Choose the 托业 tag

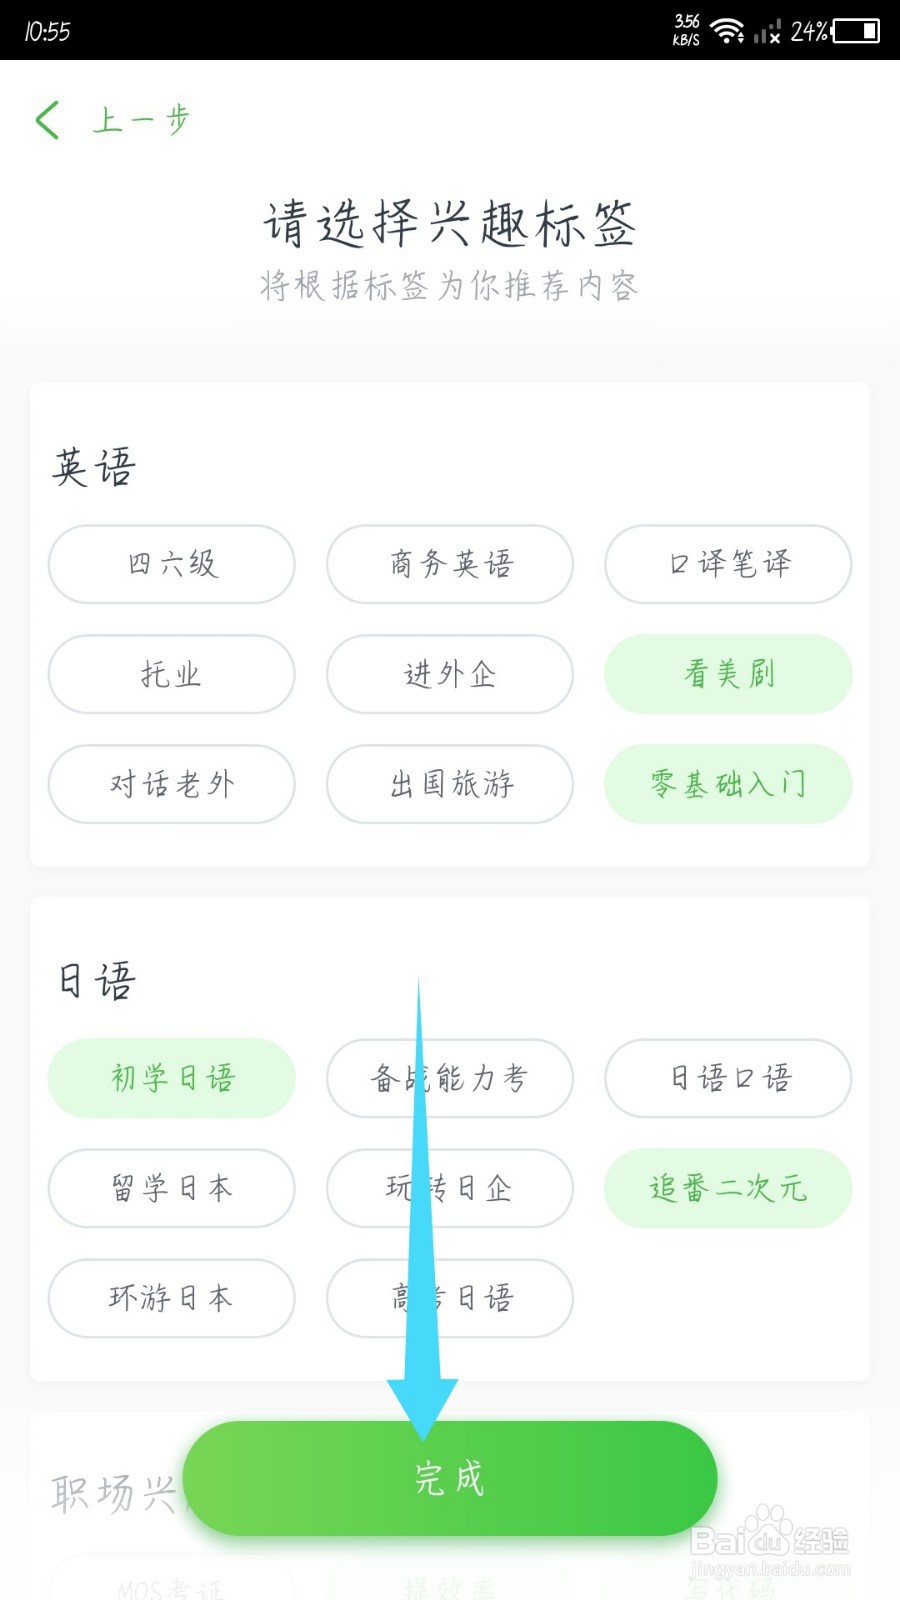(x=172, y=674)
